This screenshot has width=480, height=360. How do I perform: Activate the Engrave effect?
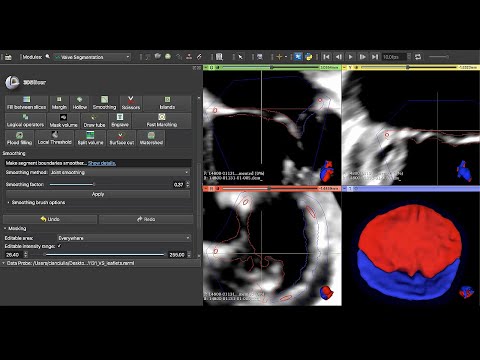pos(120,121)
